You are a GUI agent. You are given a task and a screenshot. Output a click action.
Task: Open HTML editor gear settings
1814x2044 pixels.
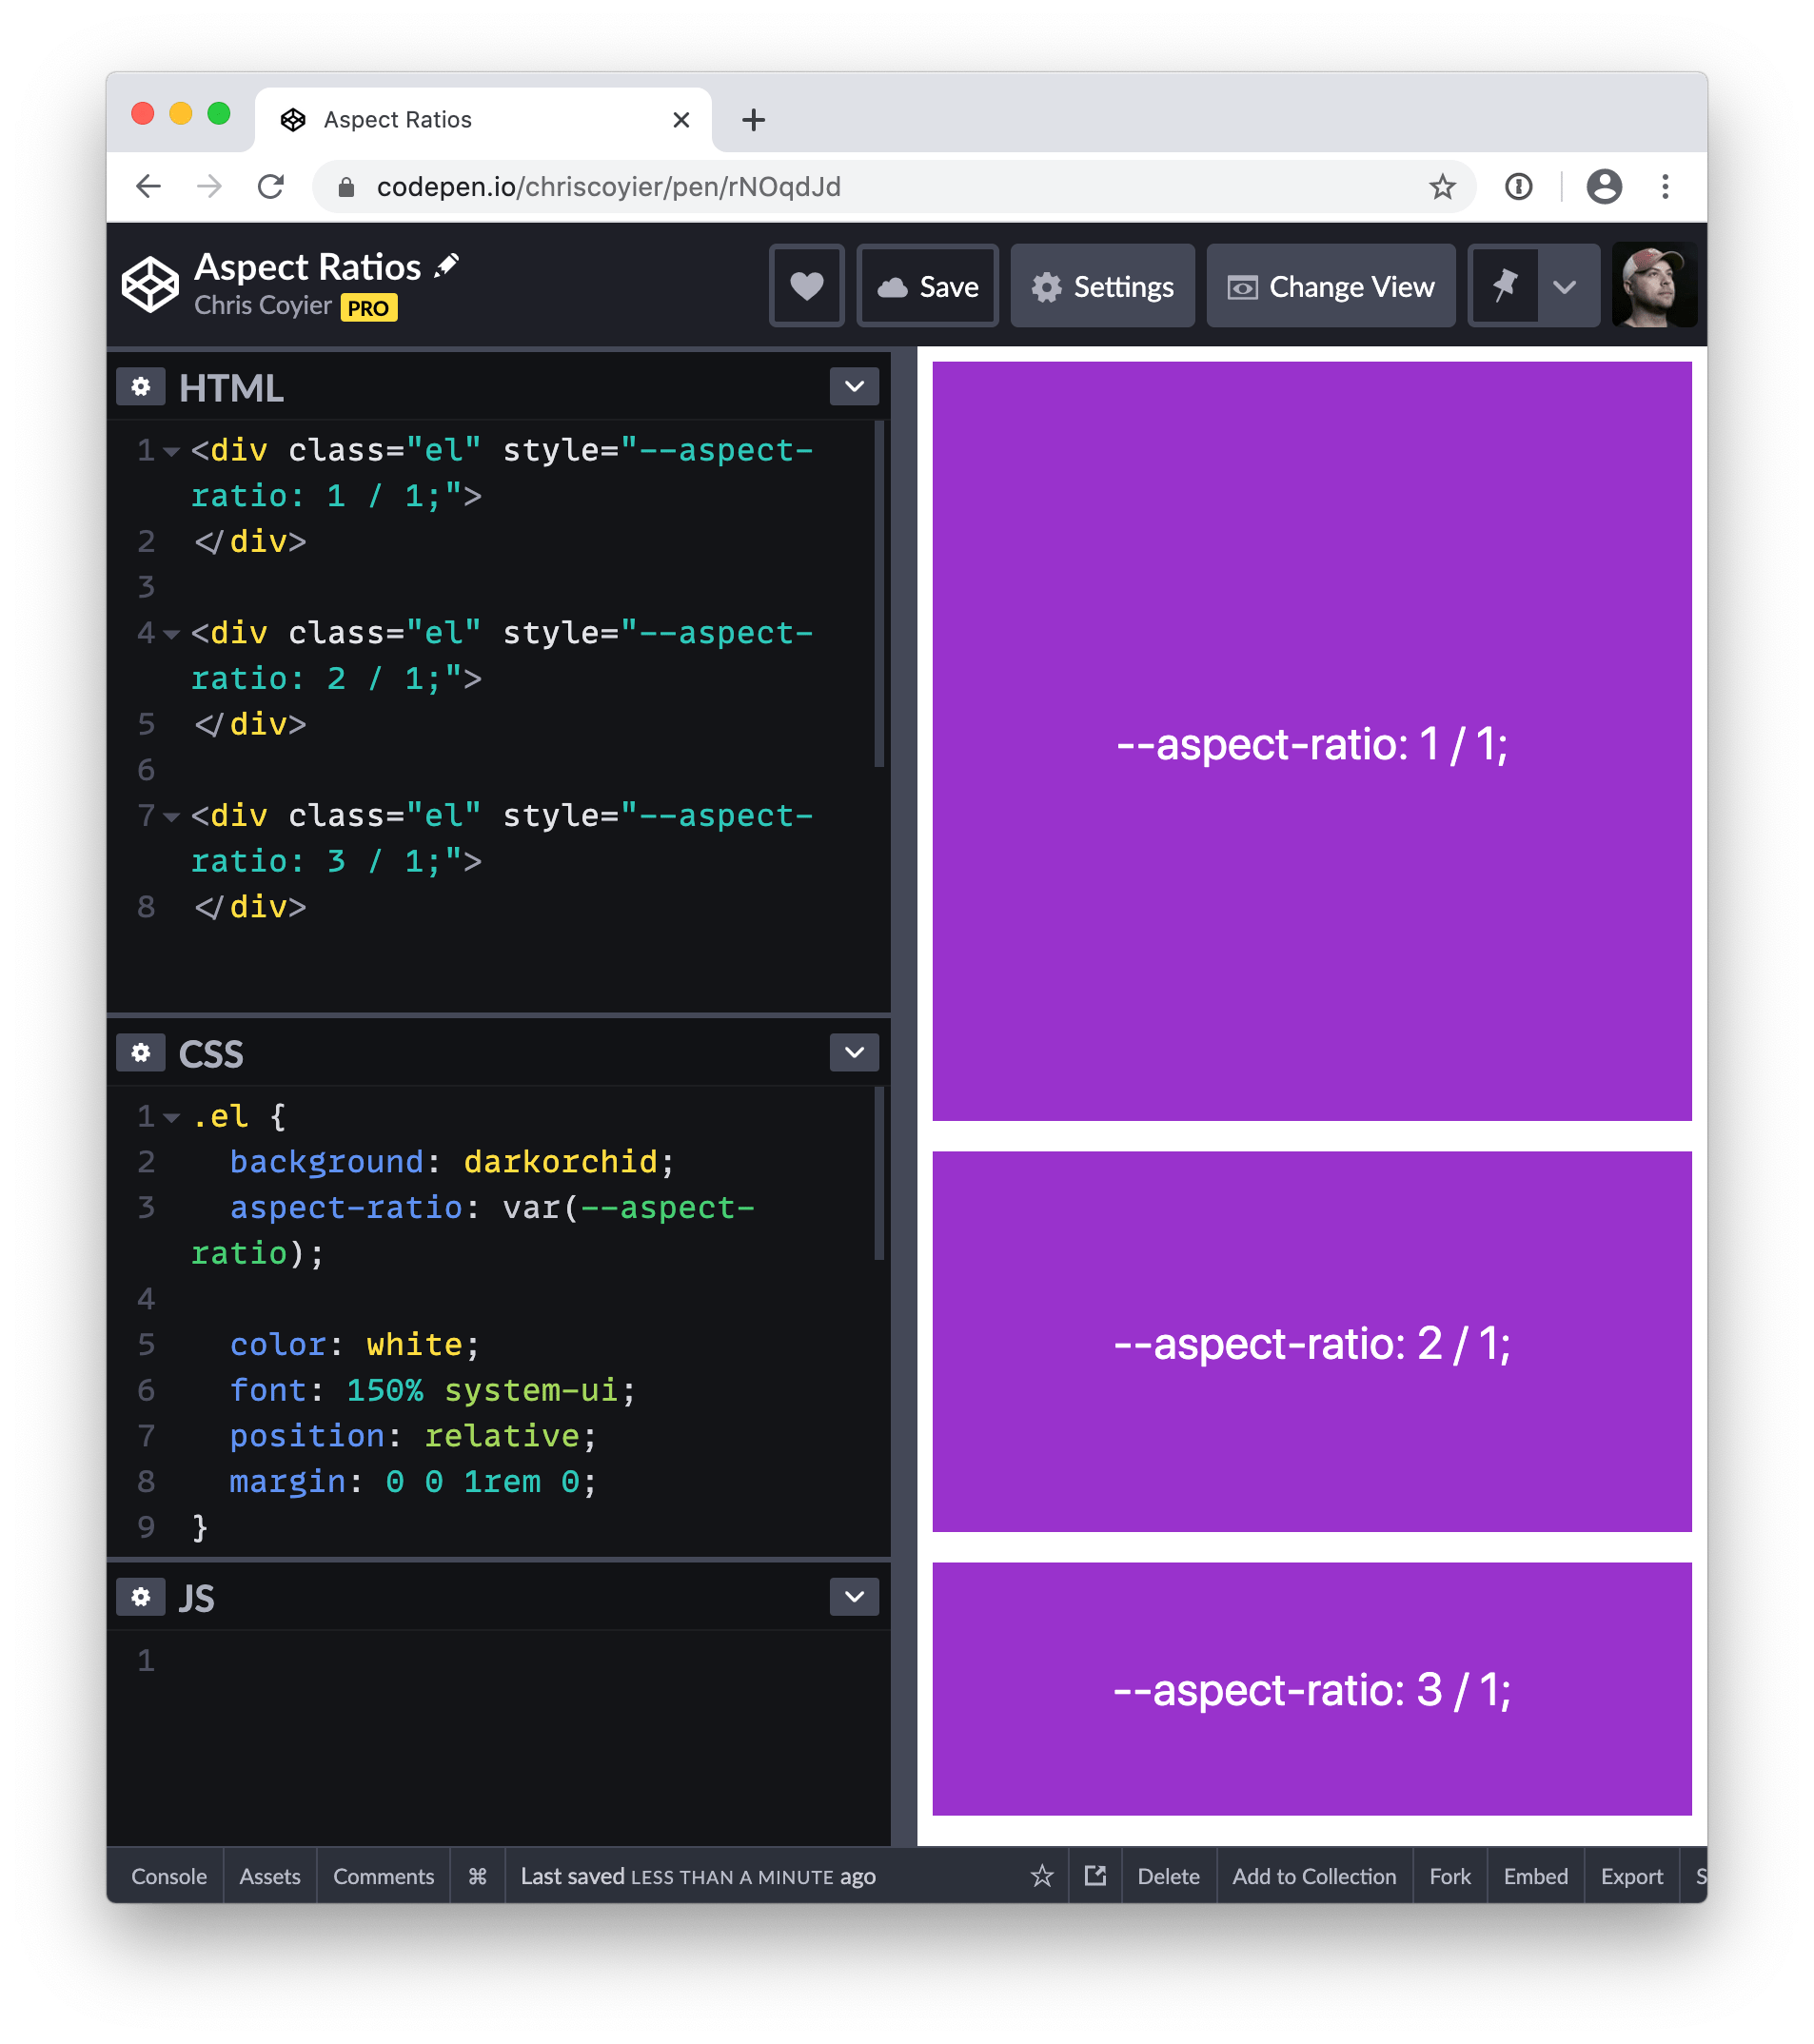click(141, 387)
